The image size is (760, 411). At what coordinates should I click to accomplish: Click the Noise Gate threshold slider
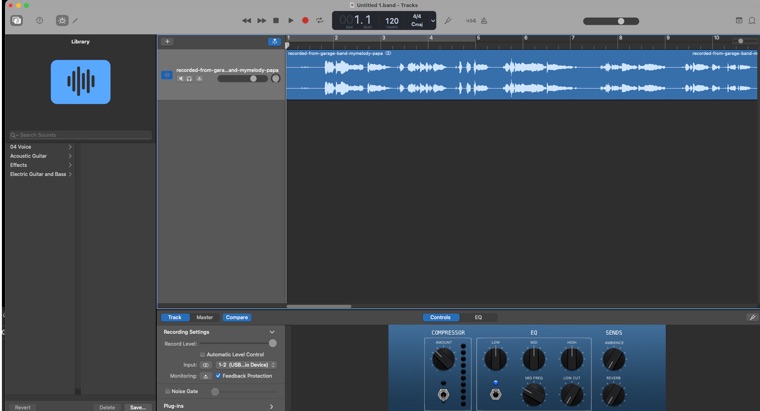pyautogui.click(x=244, y=392)
